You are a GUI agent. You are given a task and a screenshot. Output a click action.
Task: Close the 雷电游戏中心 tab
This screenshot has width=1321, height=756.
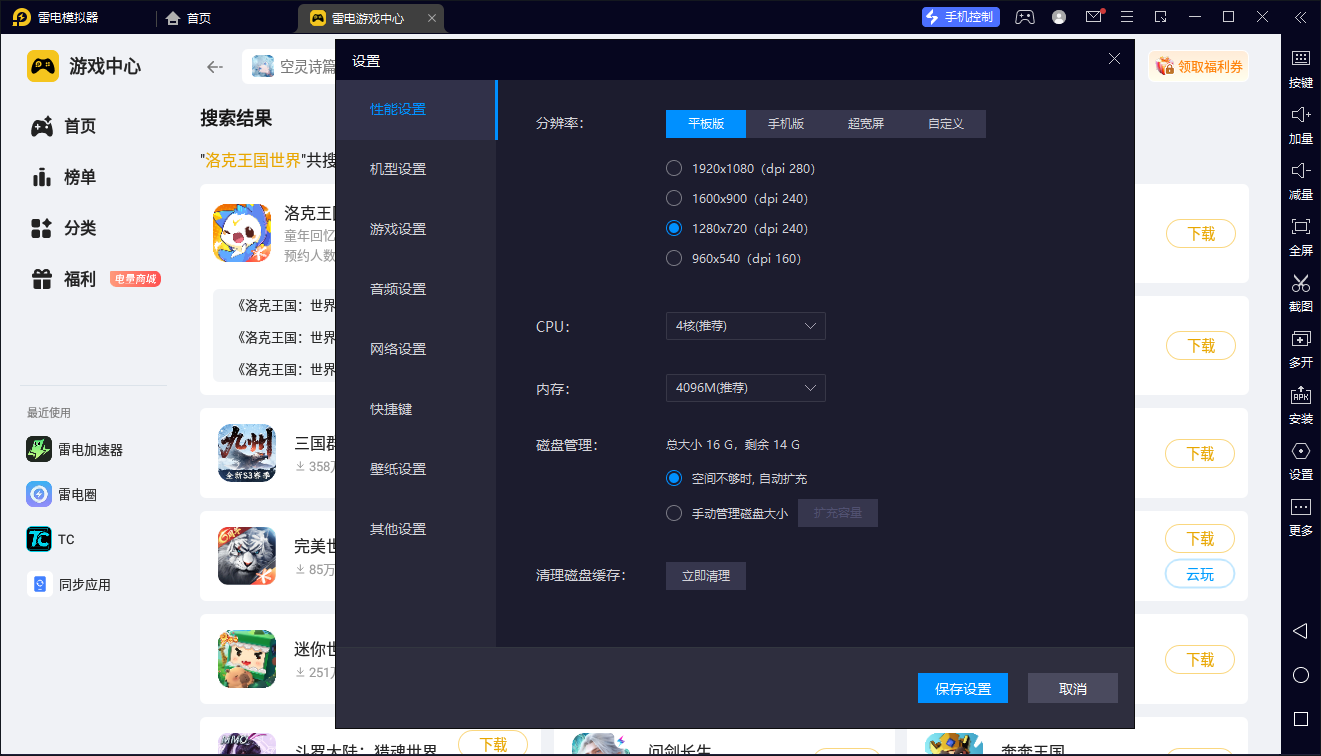coord(431,18)
